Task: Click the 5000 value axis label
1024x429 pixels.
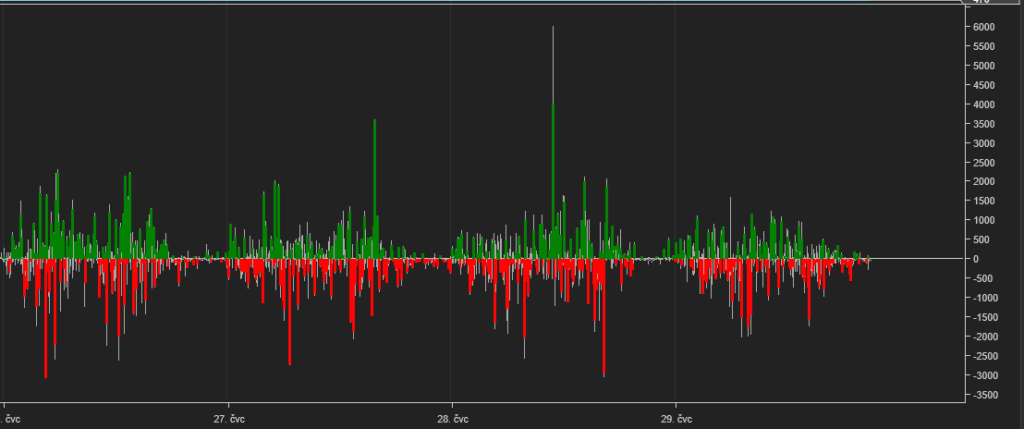Action: [x=985, y=66]
